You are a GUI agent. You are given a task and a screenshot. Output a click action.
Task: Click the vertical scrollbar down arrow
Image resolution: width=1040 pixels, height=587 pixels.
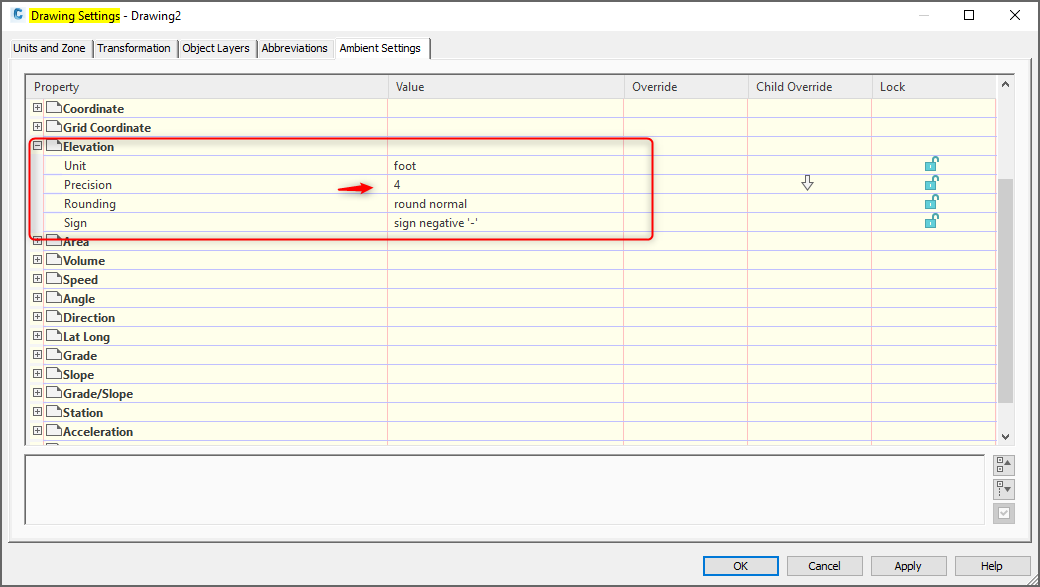(x=1005, y=435)
